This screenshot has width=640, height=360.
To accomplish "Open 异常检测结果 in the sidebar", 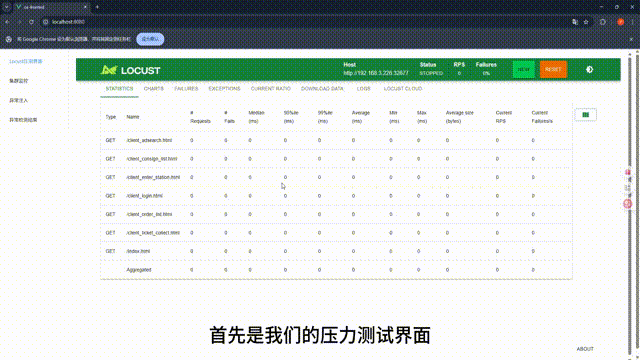I will (23, 120).
